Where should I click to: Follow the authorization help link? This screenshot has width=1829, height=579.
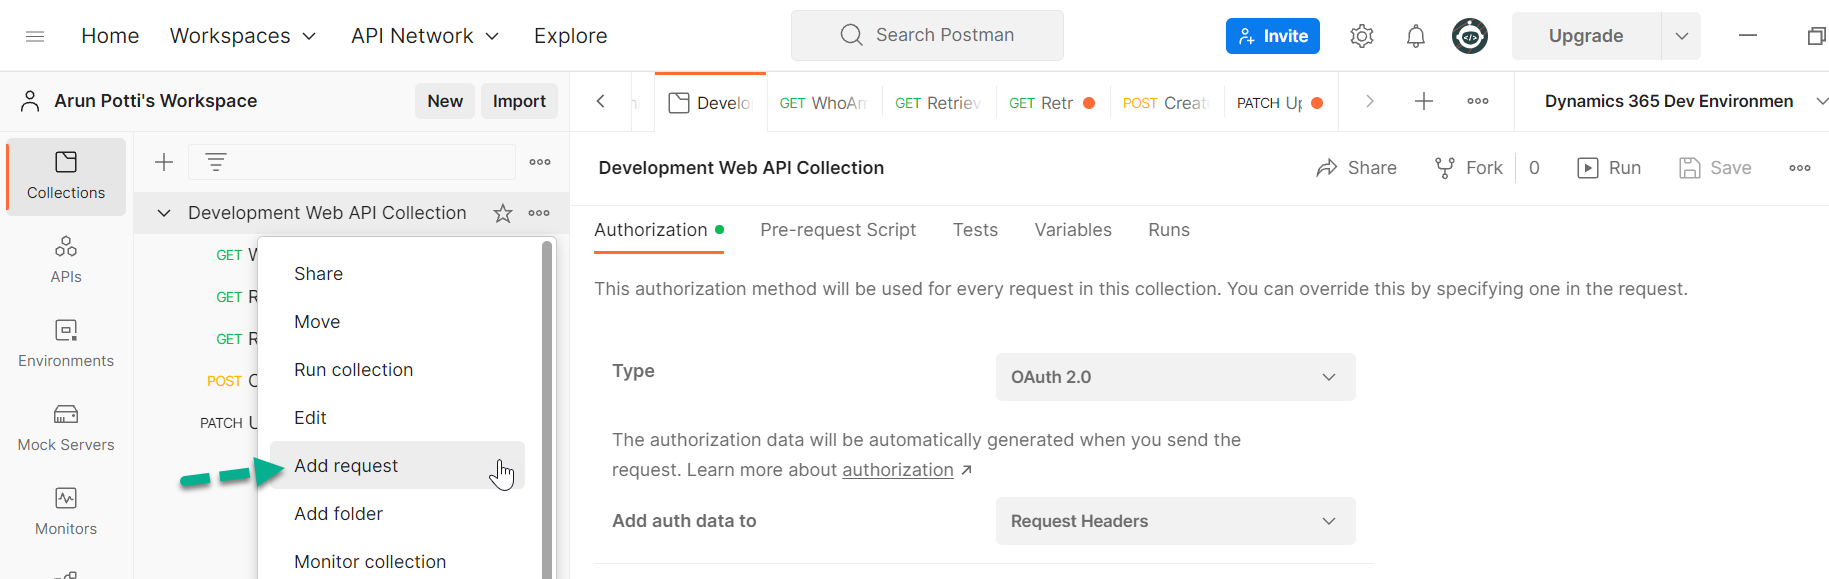[x=897, y=470]
